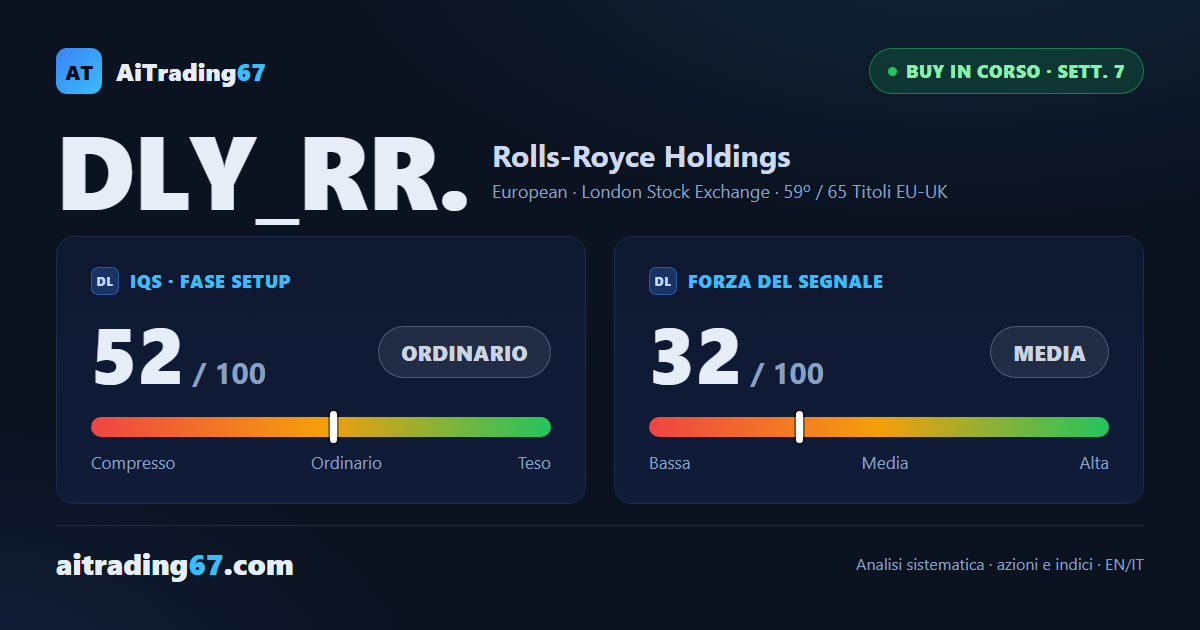The width and height of the screenshot is (1200, 630).
Task: Click the MEDIA pill
Action: tap(1049, 352)
